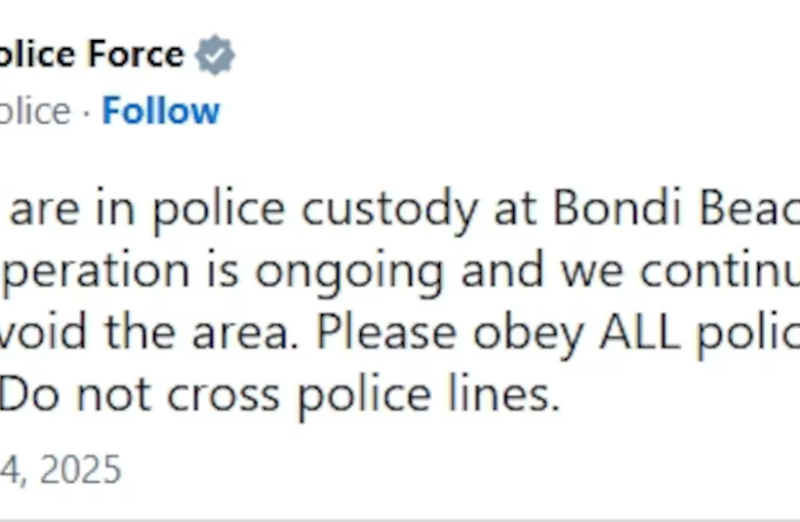Click the word 'area' in tweet
This screenshot has height=522, width=800.
coord(250,334)
